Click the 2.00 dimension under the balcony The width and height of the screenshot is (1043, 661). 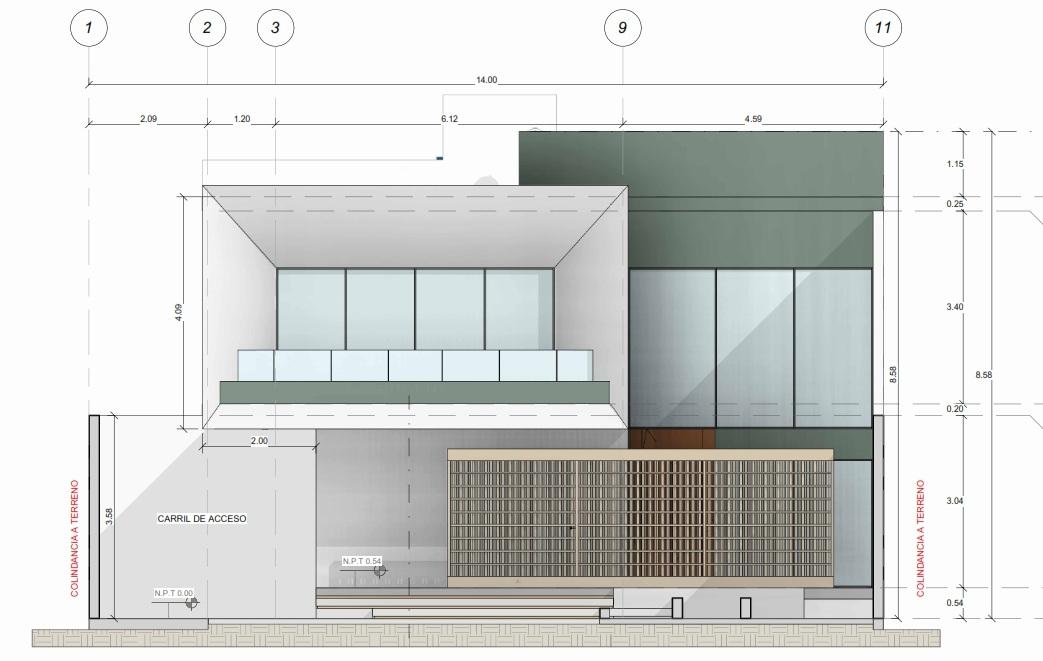coord(259,440)
